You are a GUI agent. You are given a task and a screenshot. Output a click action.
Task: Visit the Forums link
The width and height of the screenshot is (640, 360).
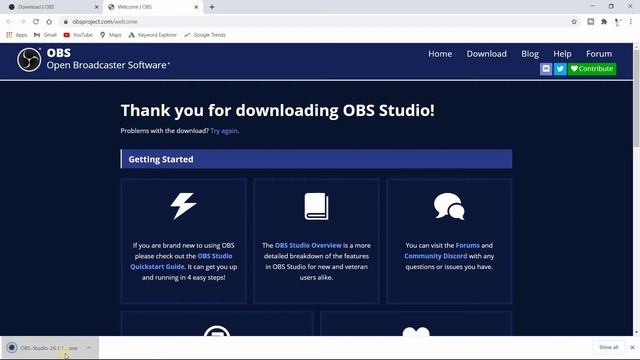[x=467, y=245]
